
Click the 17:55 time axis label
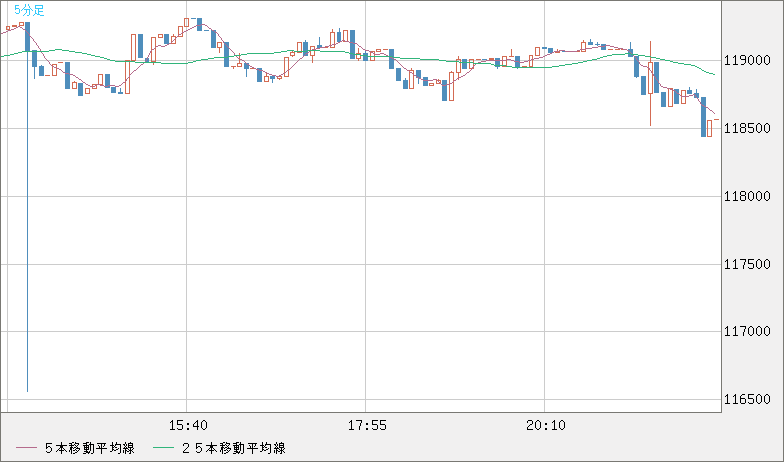tap(367, 426)
